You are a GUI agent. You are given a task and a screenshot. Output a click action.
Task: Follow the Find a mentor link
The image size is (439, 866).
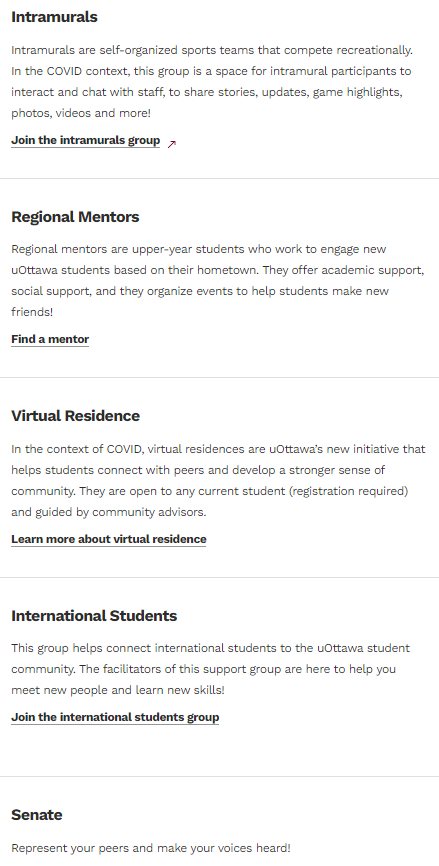(50, 339)
